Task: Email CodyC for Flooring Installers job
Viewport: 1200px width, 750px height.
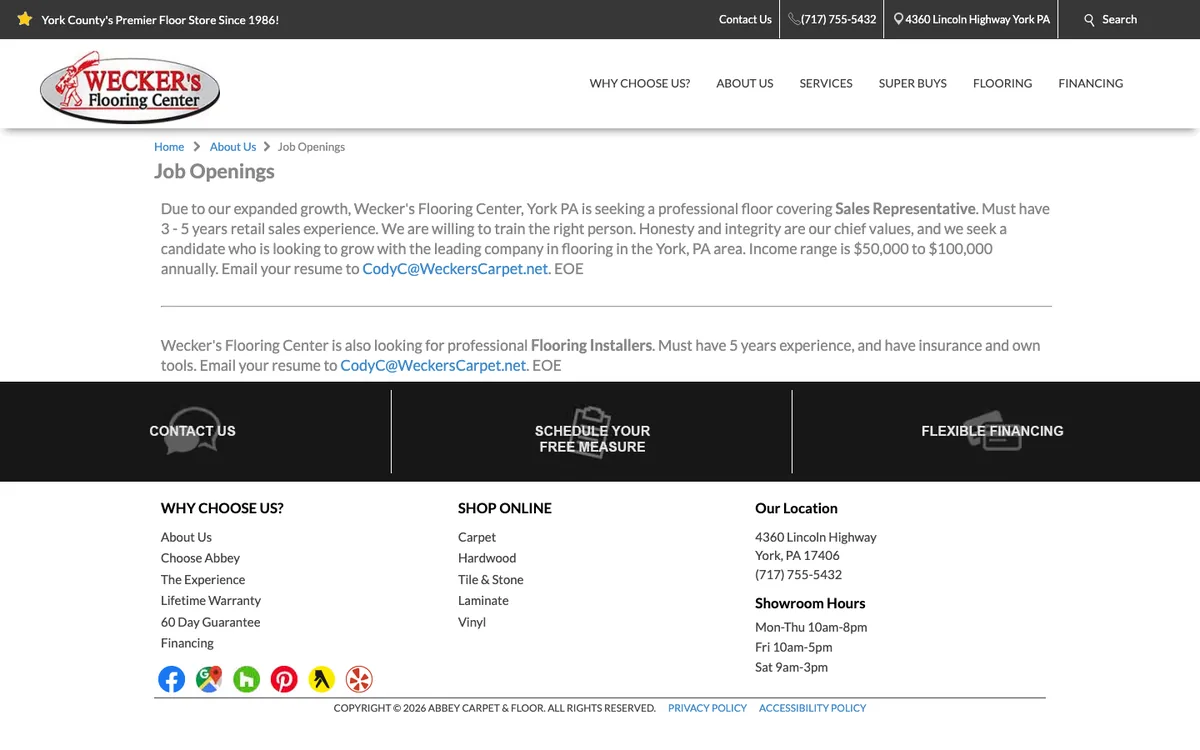Action: 433,366
